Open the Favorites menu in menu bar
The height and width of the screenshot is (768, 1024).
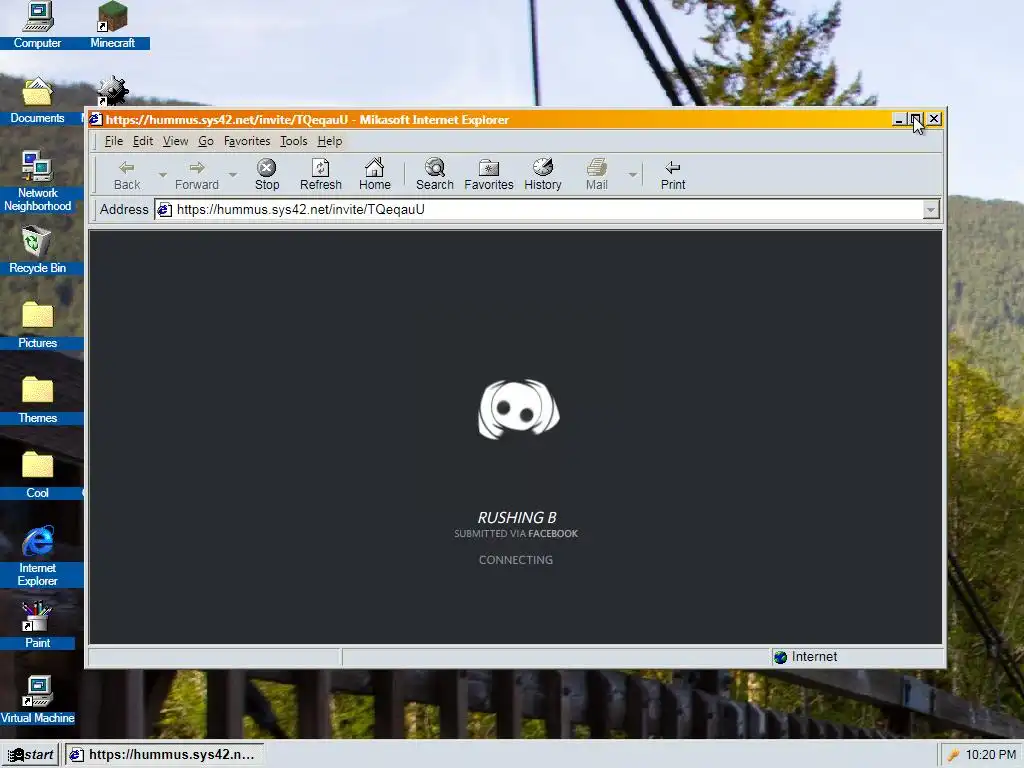coord(247,141)
